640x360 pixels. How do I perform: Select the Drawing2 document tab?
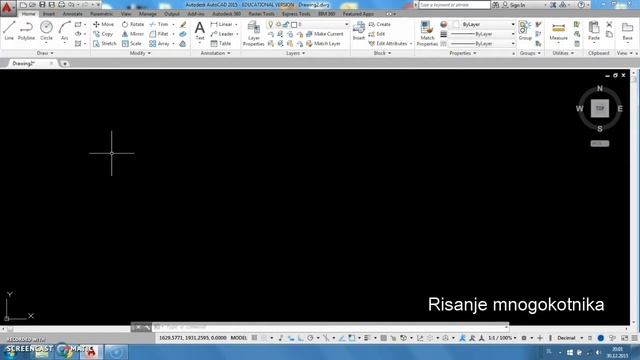pos(29,64)
